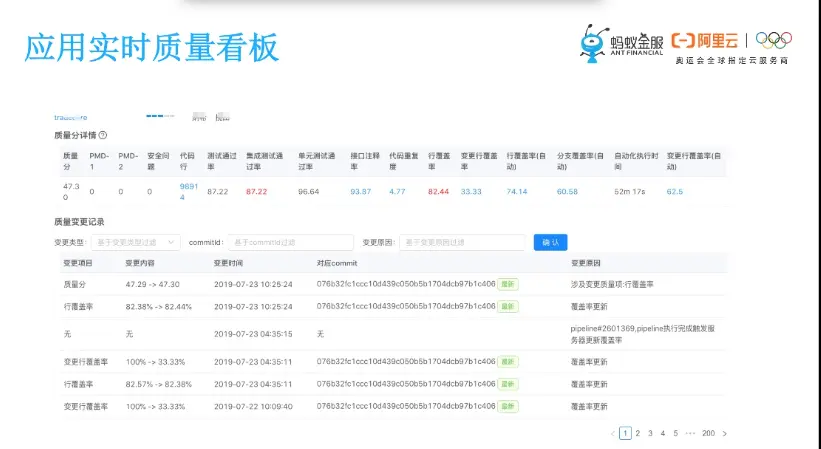Click 最新 tag in 2019-07-22 10:09:40 row
Viewport: 821px width, 449px height.
[x=507, y=406]
